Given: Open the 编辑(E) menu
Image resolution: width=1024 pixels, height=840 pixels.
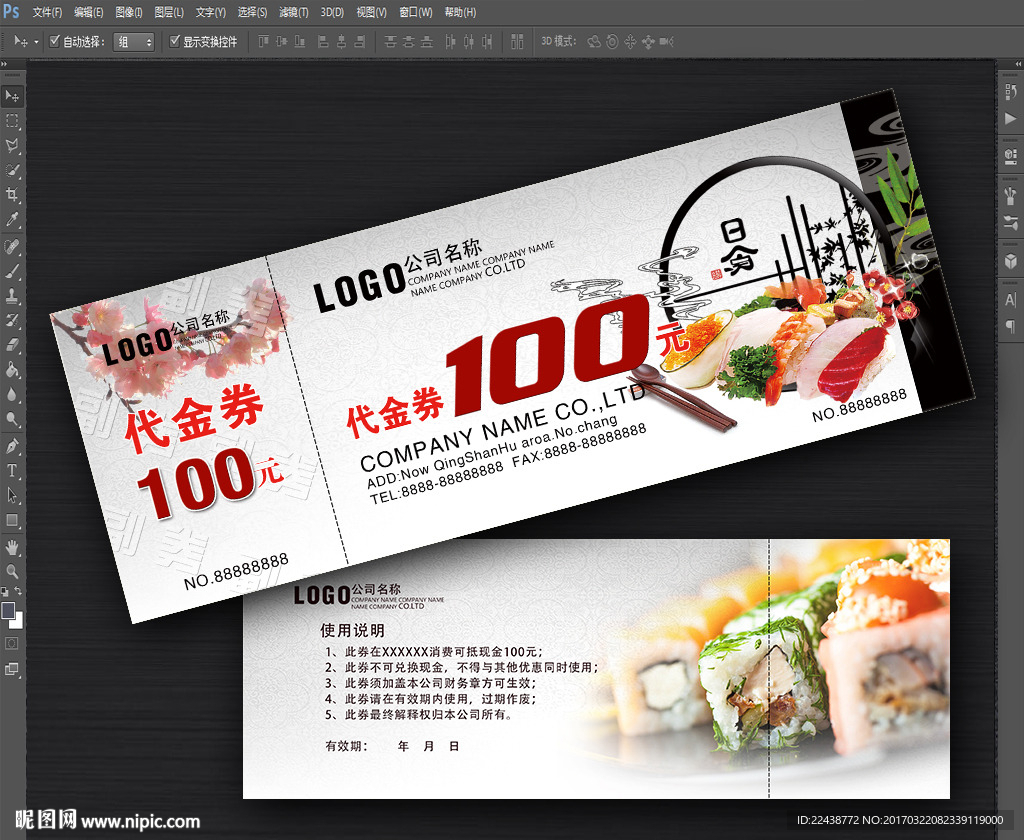Looking at the screenshot, I should pos(88,12).
